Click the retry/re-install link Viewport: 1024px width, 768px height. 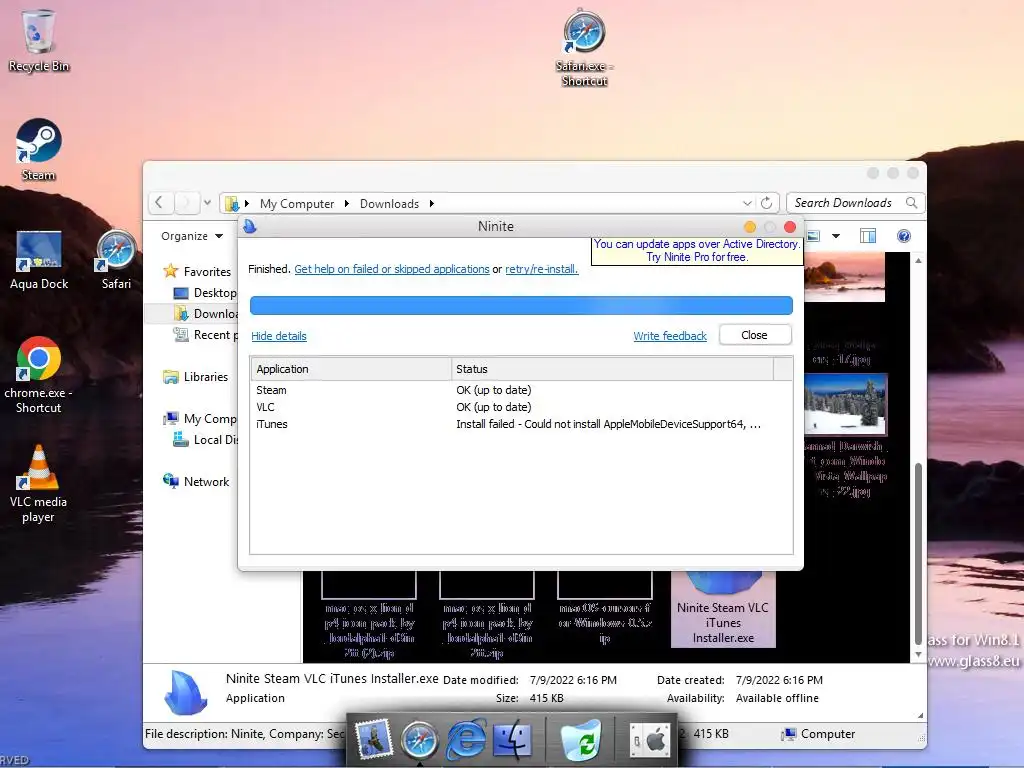pos(541,269)
